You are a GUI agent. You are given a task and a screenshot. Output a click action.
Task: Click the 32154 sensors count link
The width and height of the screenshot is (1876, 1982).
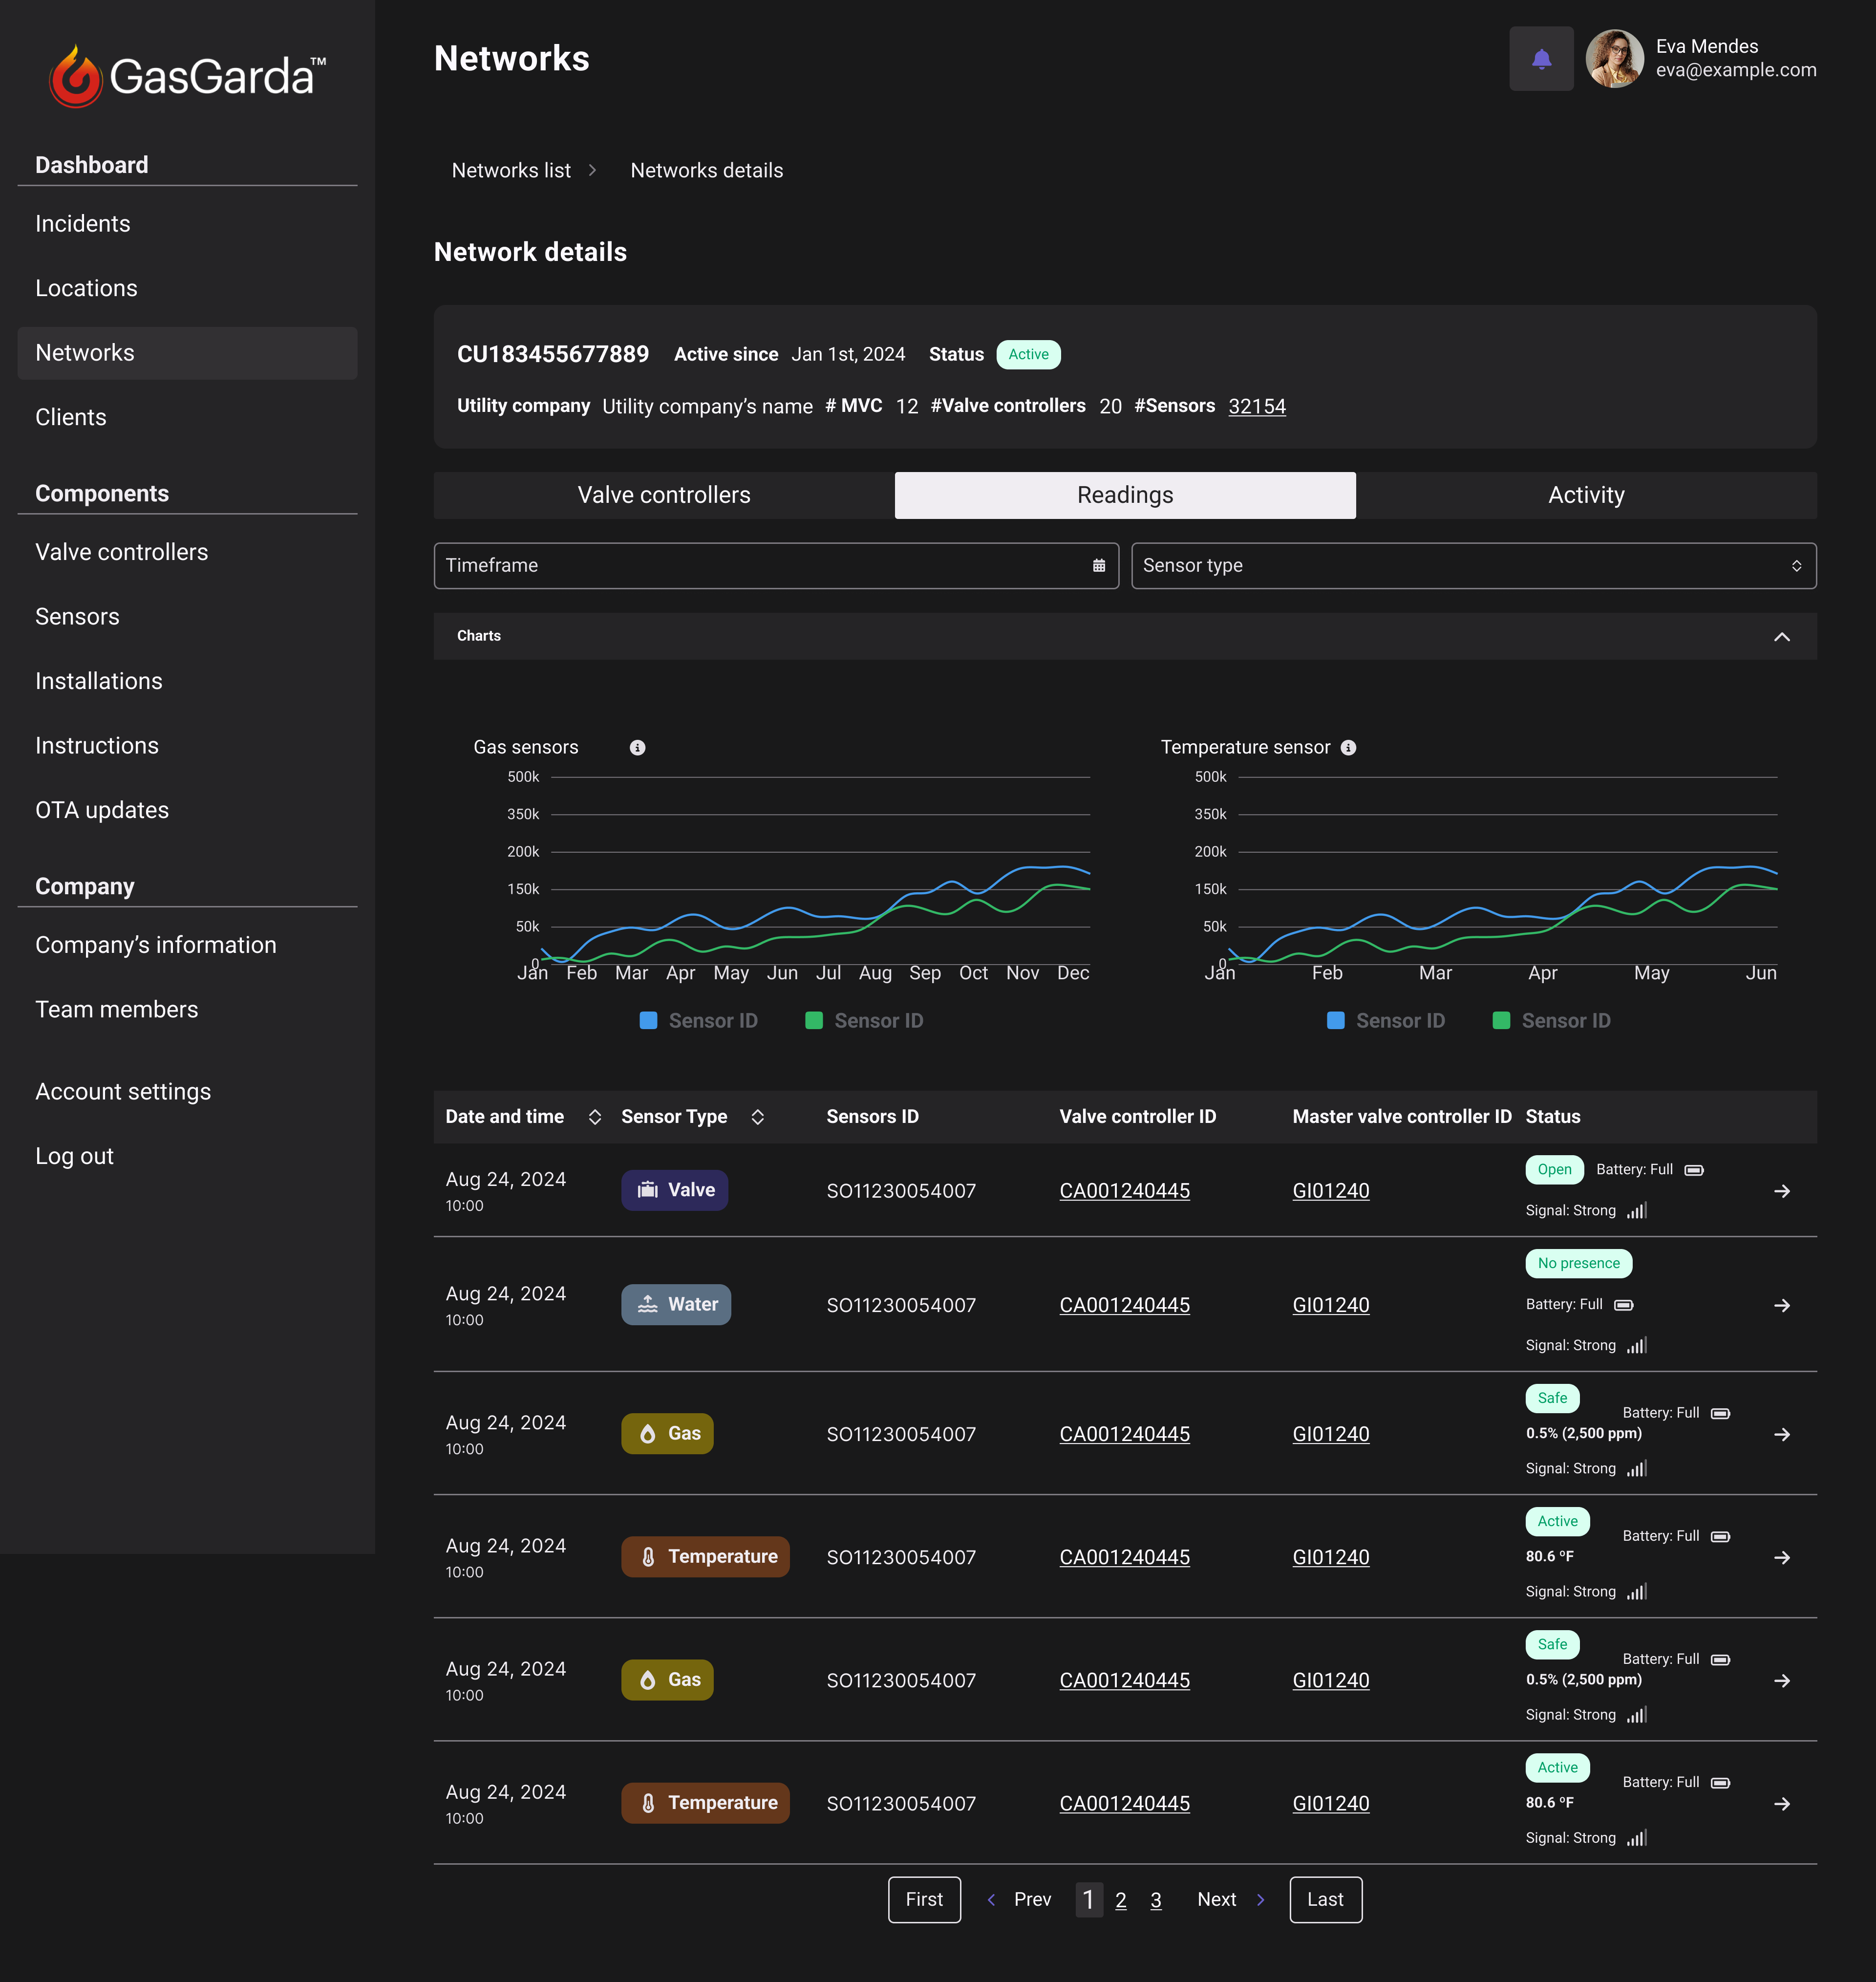coord(1256,406)
